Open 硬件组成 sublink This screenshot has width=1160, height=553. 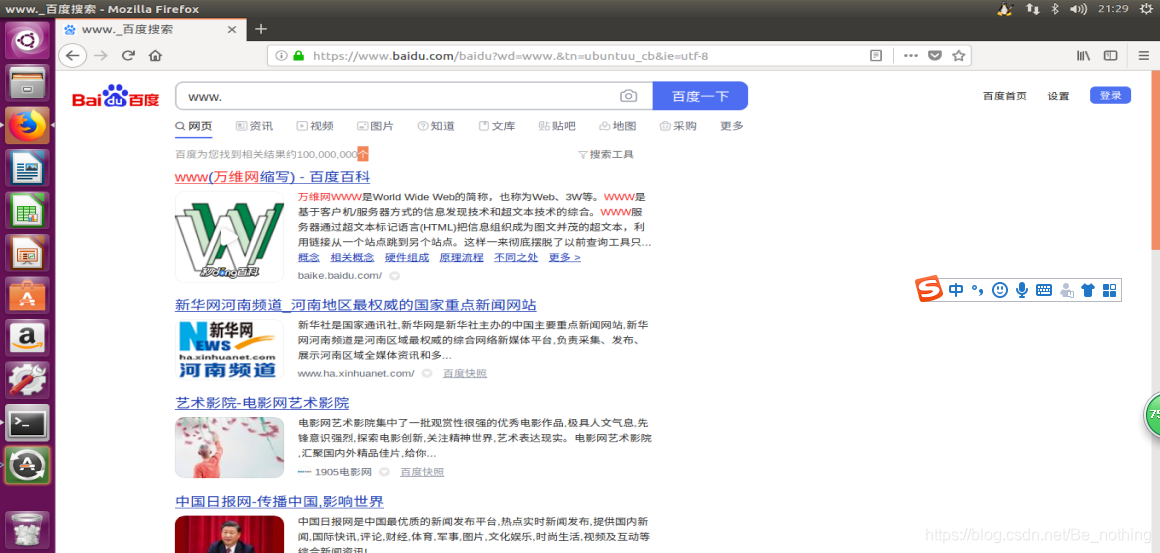407,257
